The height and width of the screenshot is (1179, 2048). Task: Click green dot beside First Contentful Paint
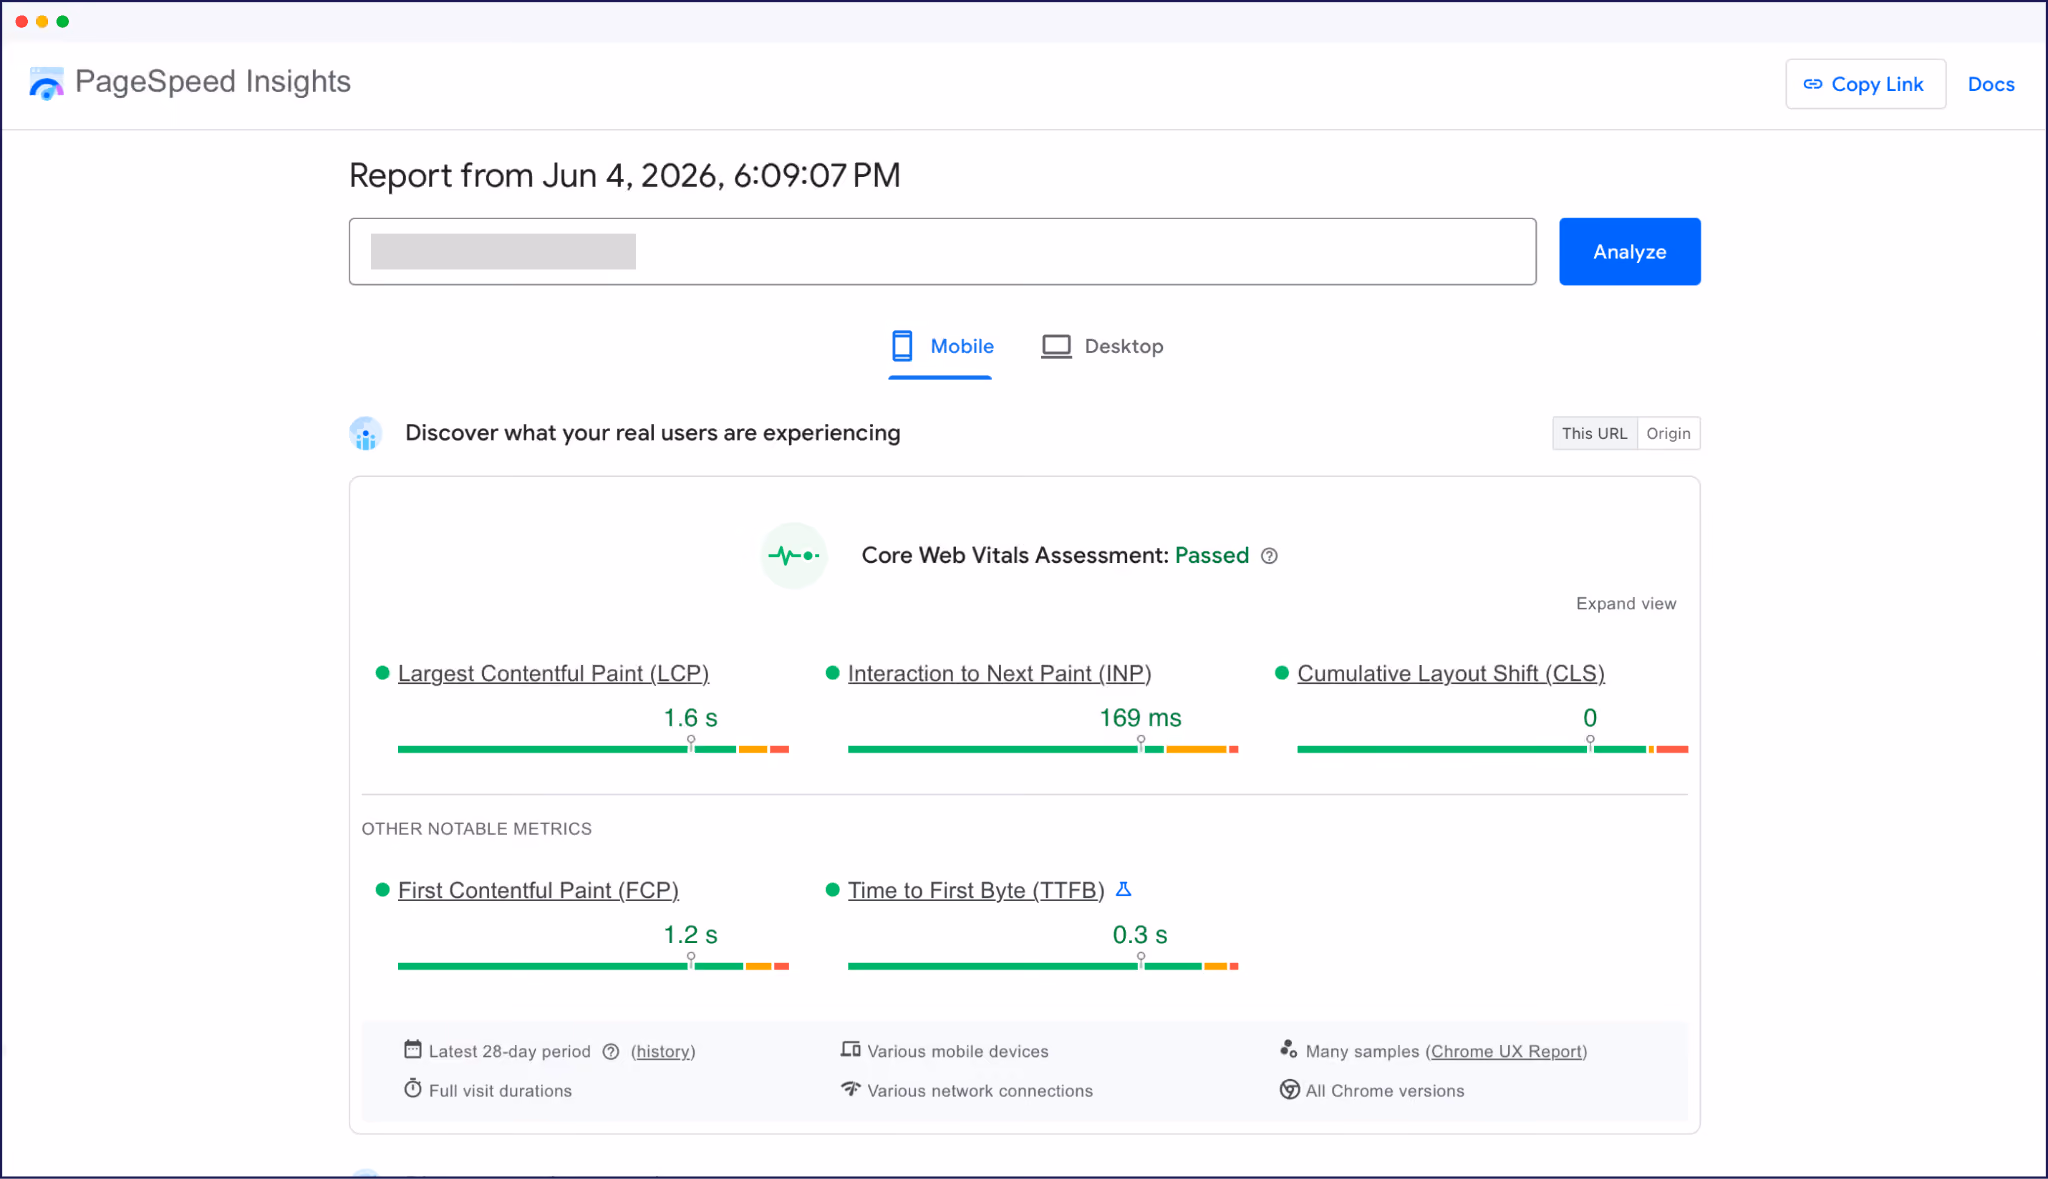coord(382,890)
